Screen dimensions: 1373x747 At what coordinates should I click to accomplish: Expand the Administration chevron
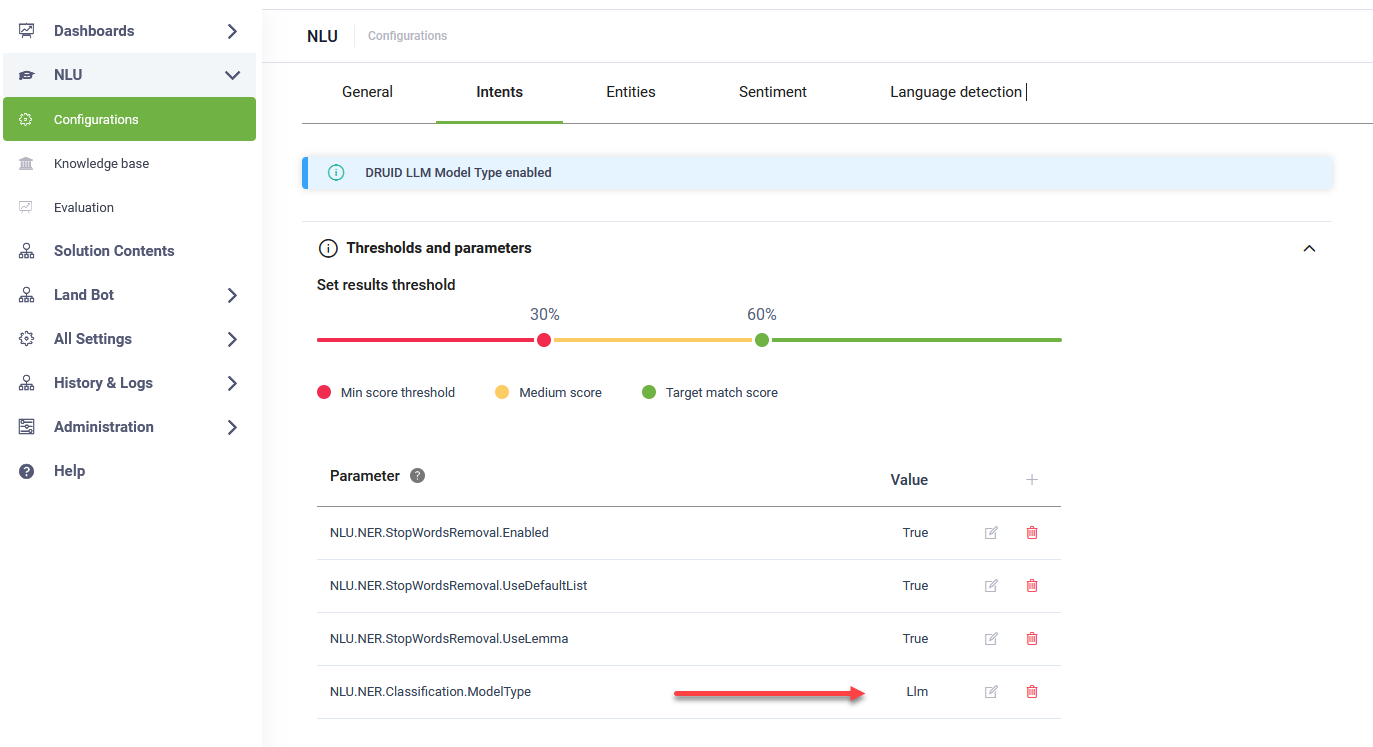(232, 427)
